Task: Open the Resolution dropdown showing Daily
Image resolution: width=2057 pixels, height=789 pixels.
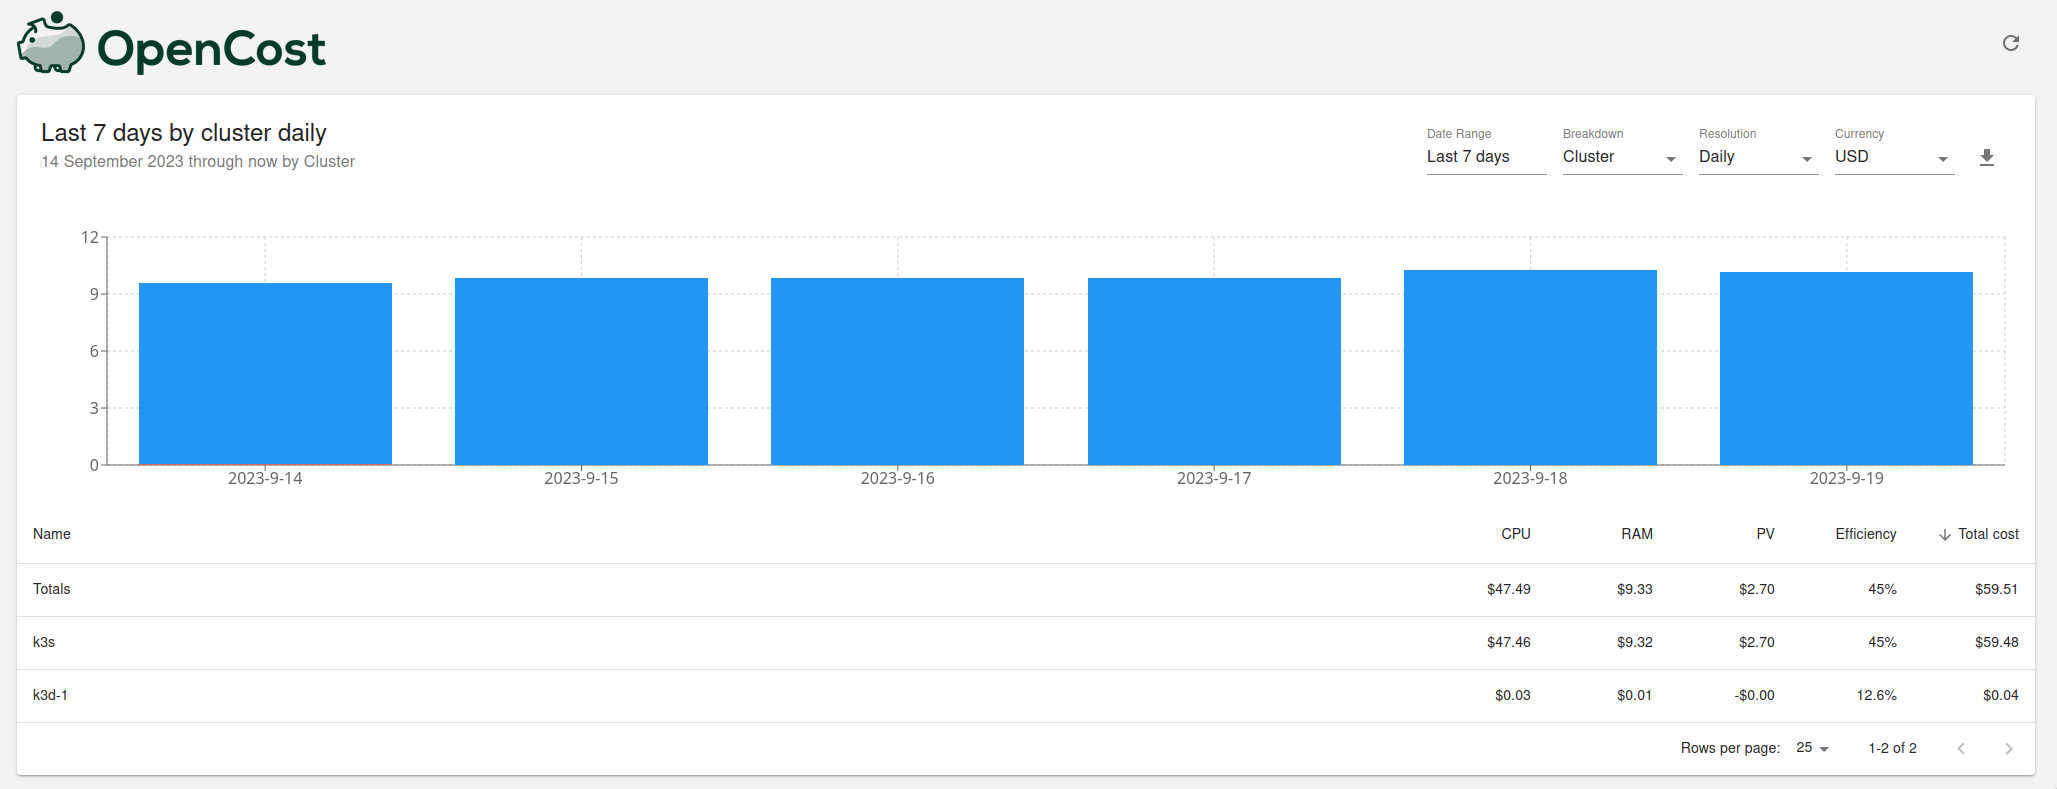Action: coord(1756,157)
